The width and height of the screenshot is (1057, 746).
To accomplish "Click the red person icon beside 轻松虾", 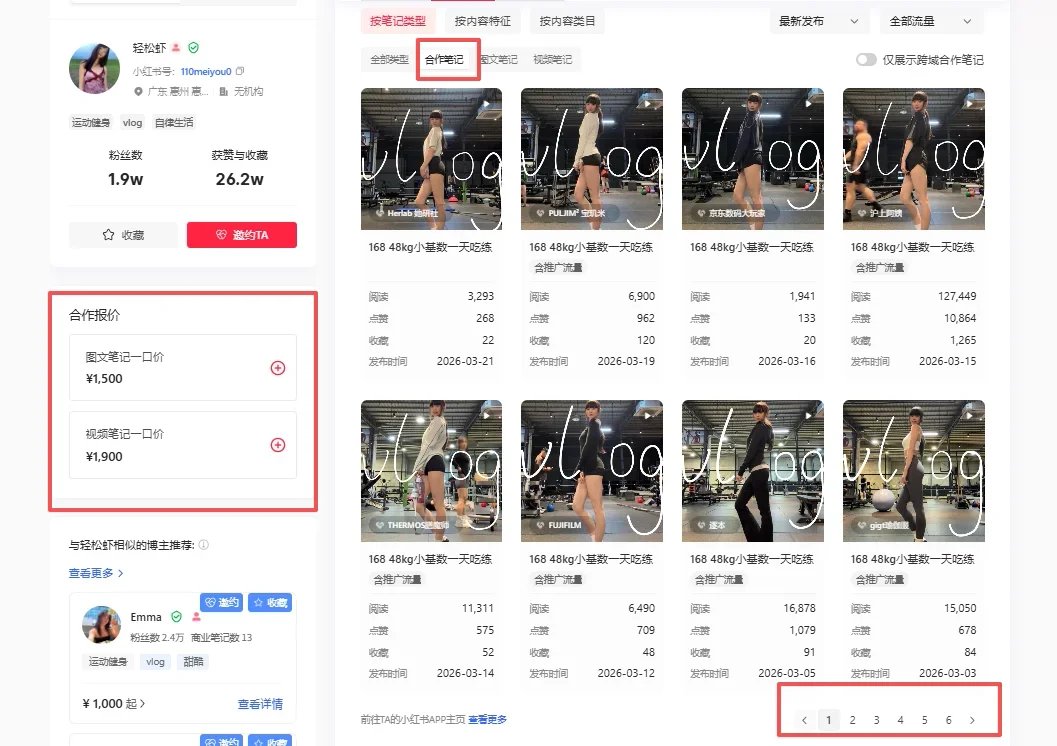I will click(x=176, y=48).
